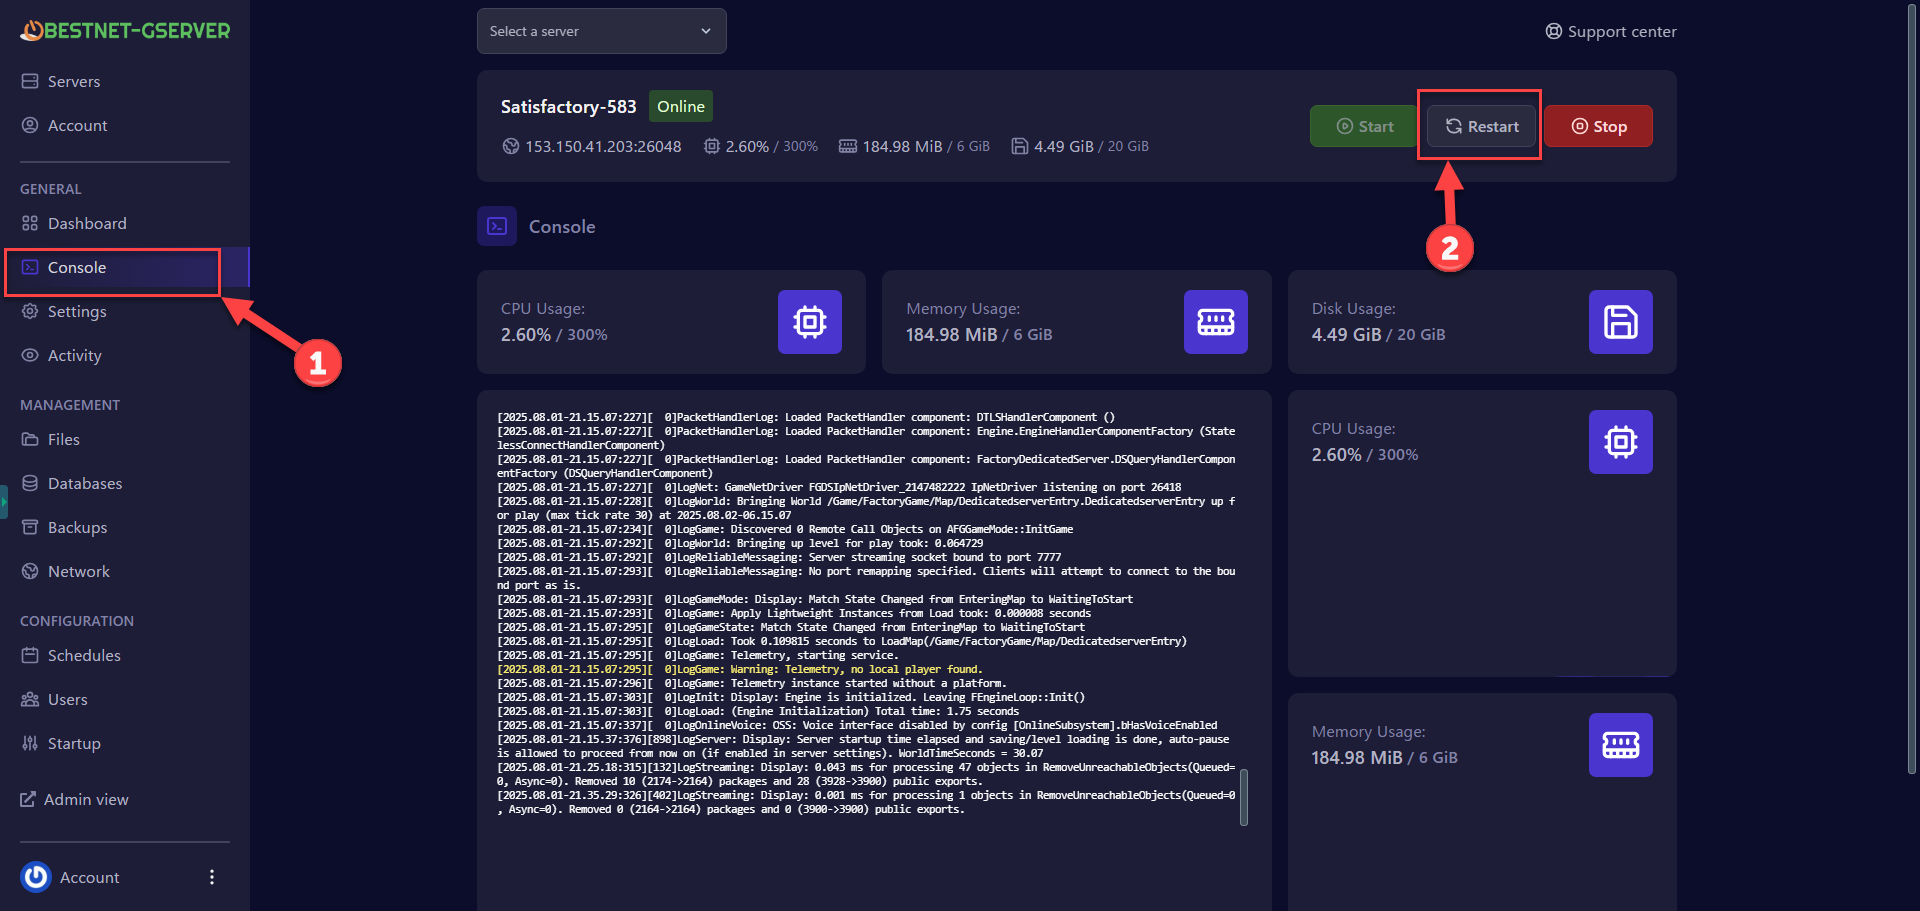
Task: Open the Support center link
Action: (1611, 31)
